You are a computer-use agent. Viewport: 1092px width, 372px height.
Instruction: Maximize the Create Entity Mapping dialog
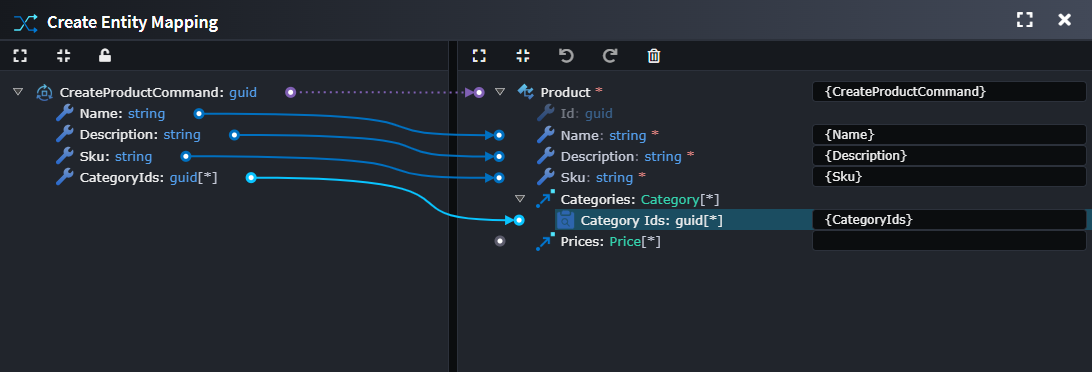click(1024, 20)
